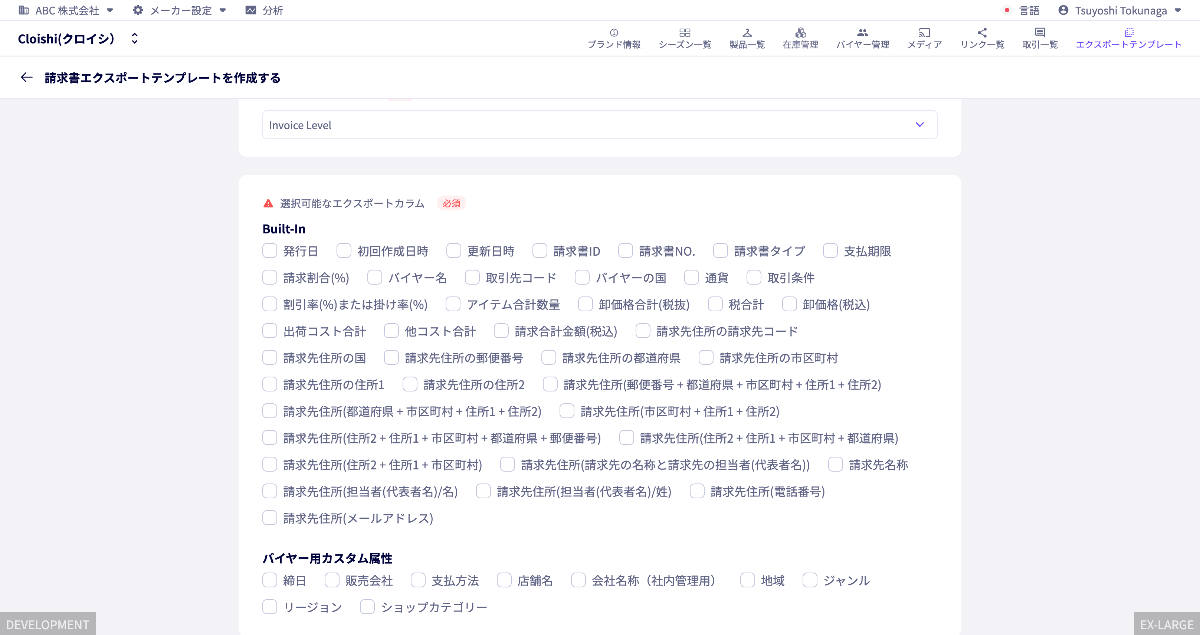The width and height of the screenshot is (1200, 635).
Task: Click the 言語 flag icon
Action: tap(1008, 10)
